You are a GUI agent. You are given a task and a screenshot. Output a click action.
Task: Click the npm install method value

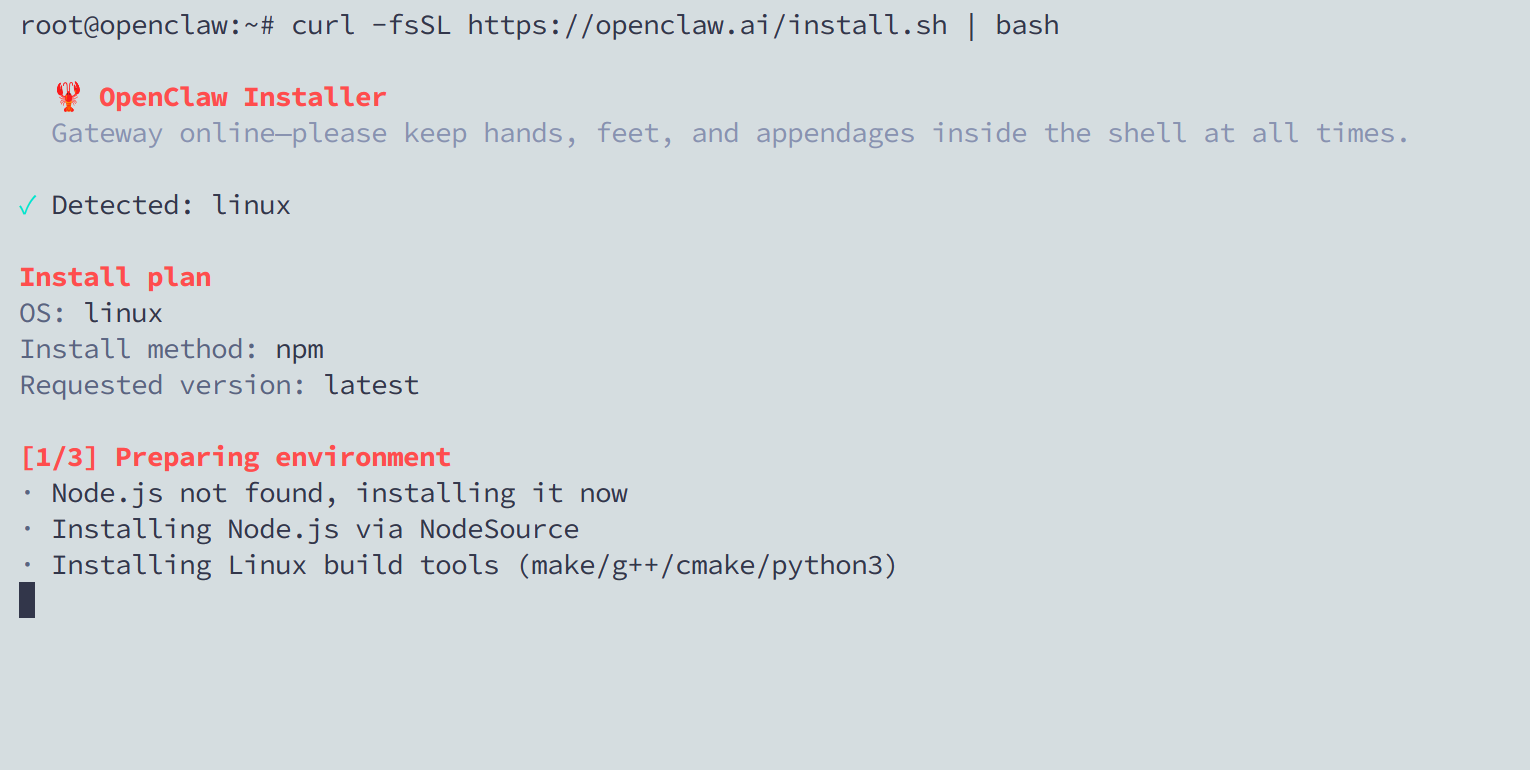pyautogui.click(x=300, y=349)
